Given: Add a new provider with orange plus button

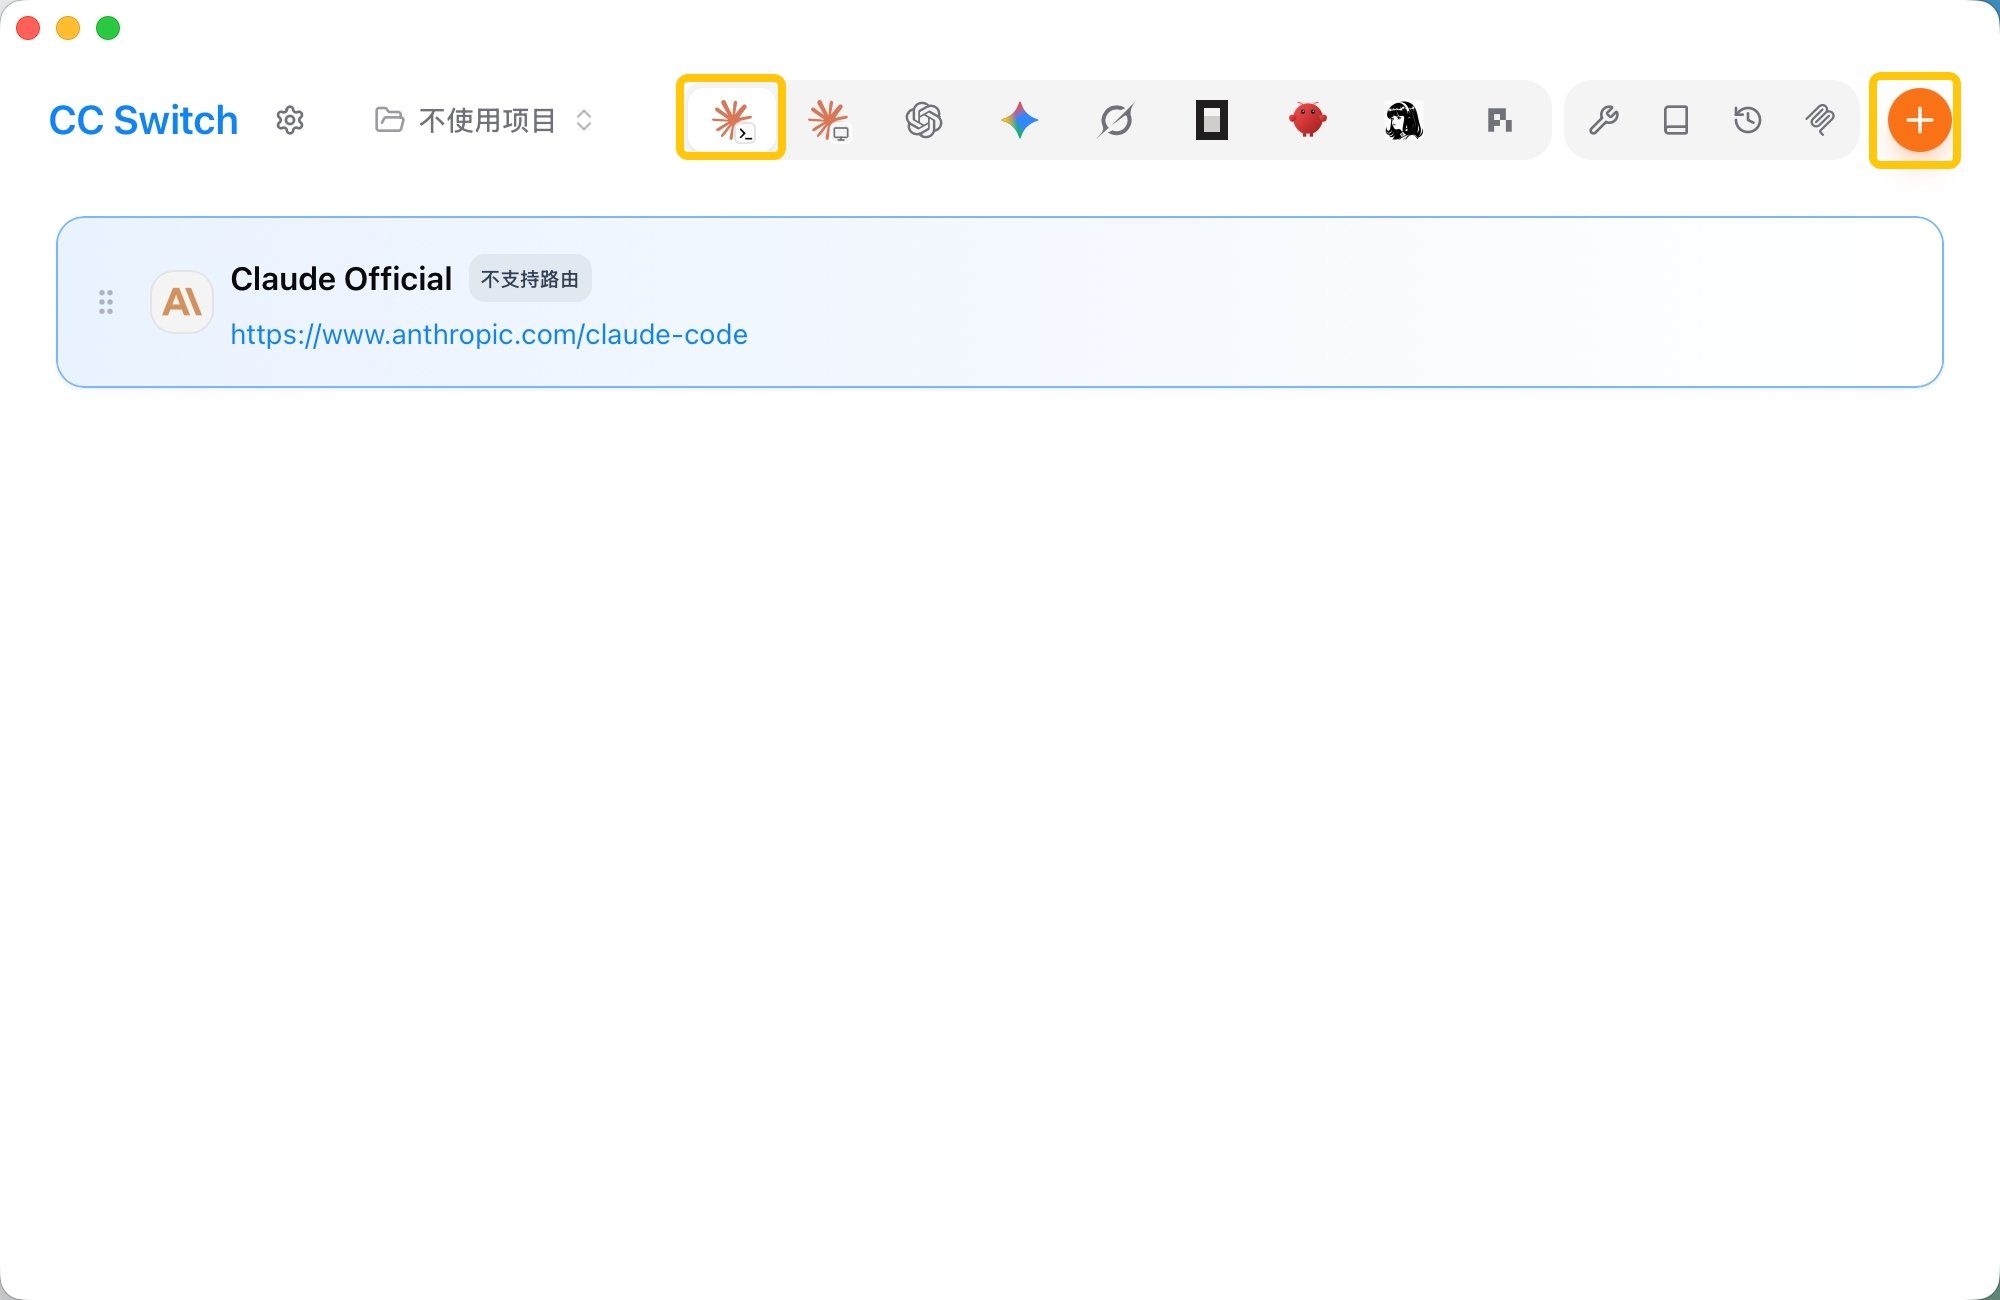Looking at the screenshot, I should (x=1919, y=120).
